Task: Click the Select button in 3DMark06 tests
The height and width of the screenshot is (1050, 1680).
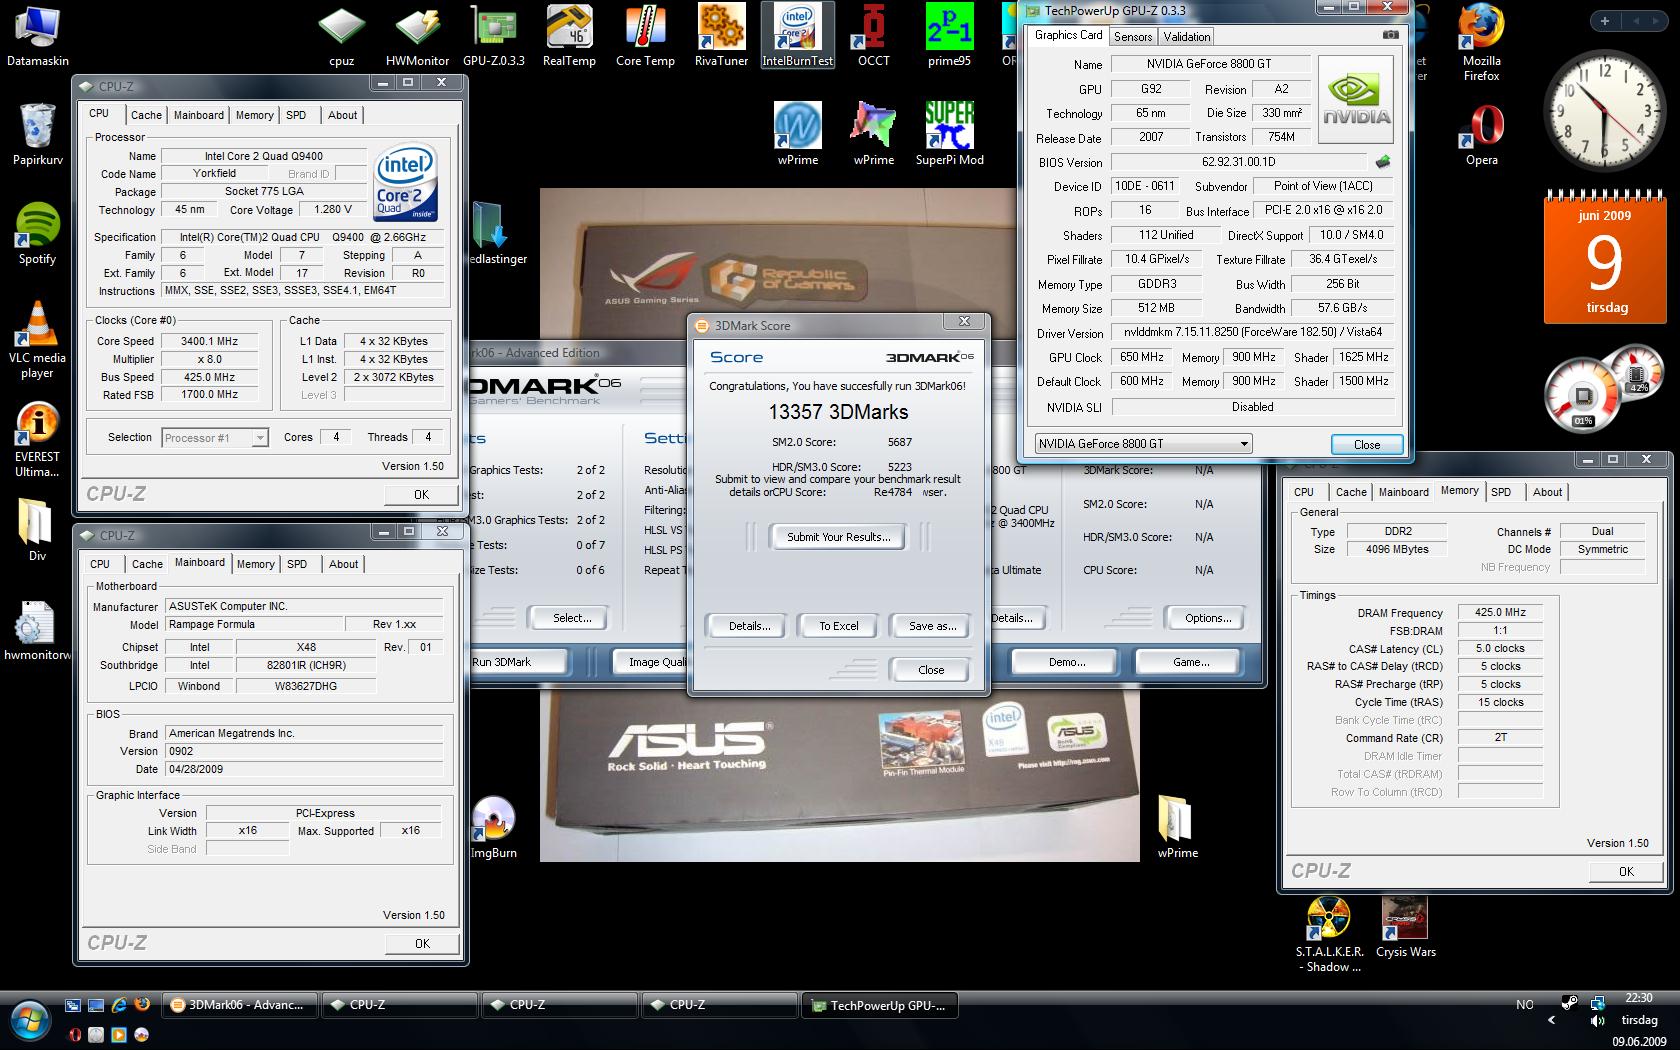Action: click(x=572, y=618)
